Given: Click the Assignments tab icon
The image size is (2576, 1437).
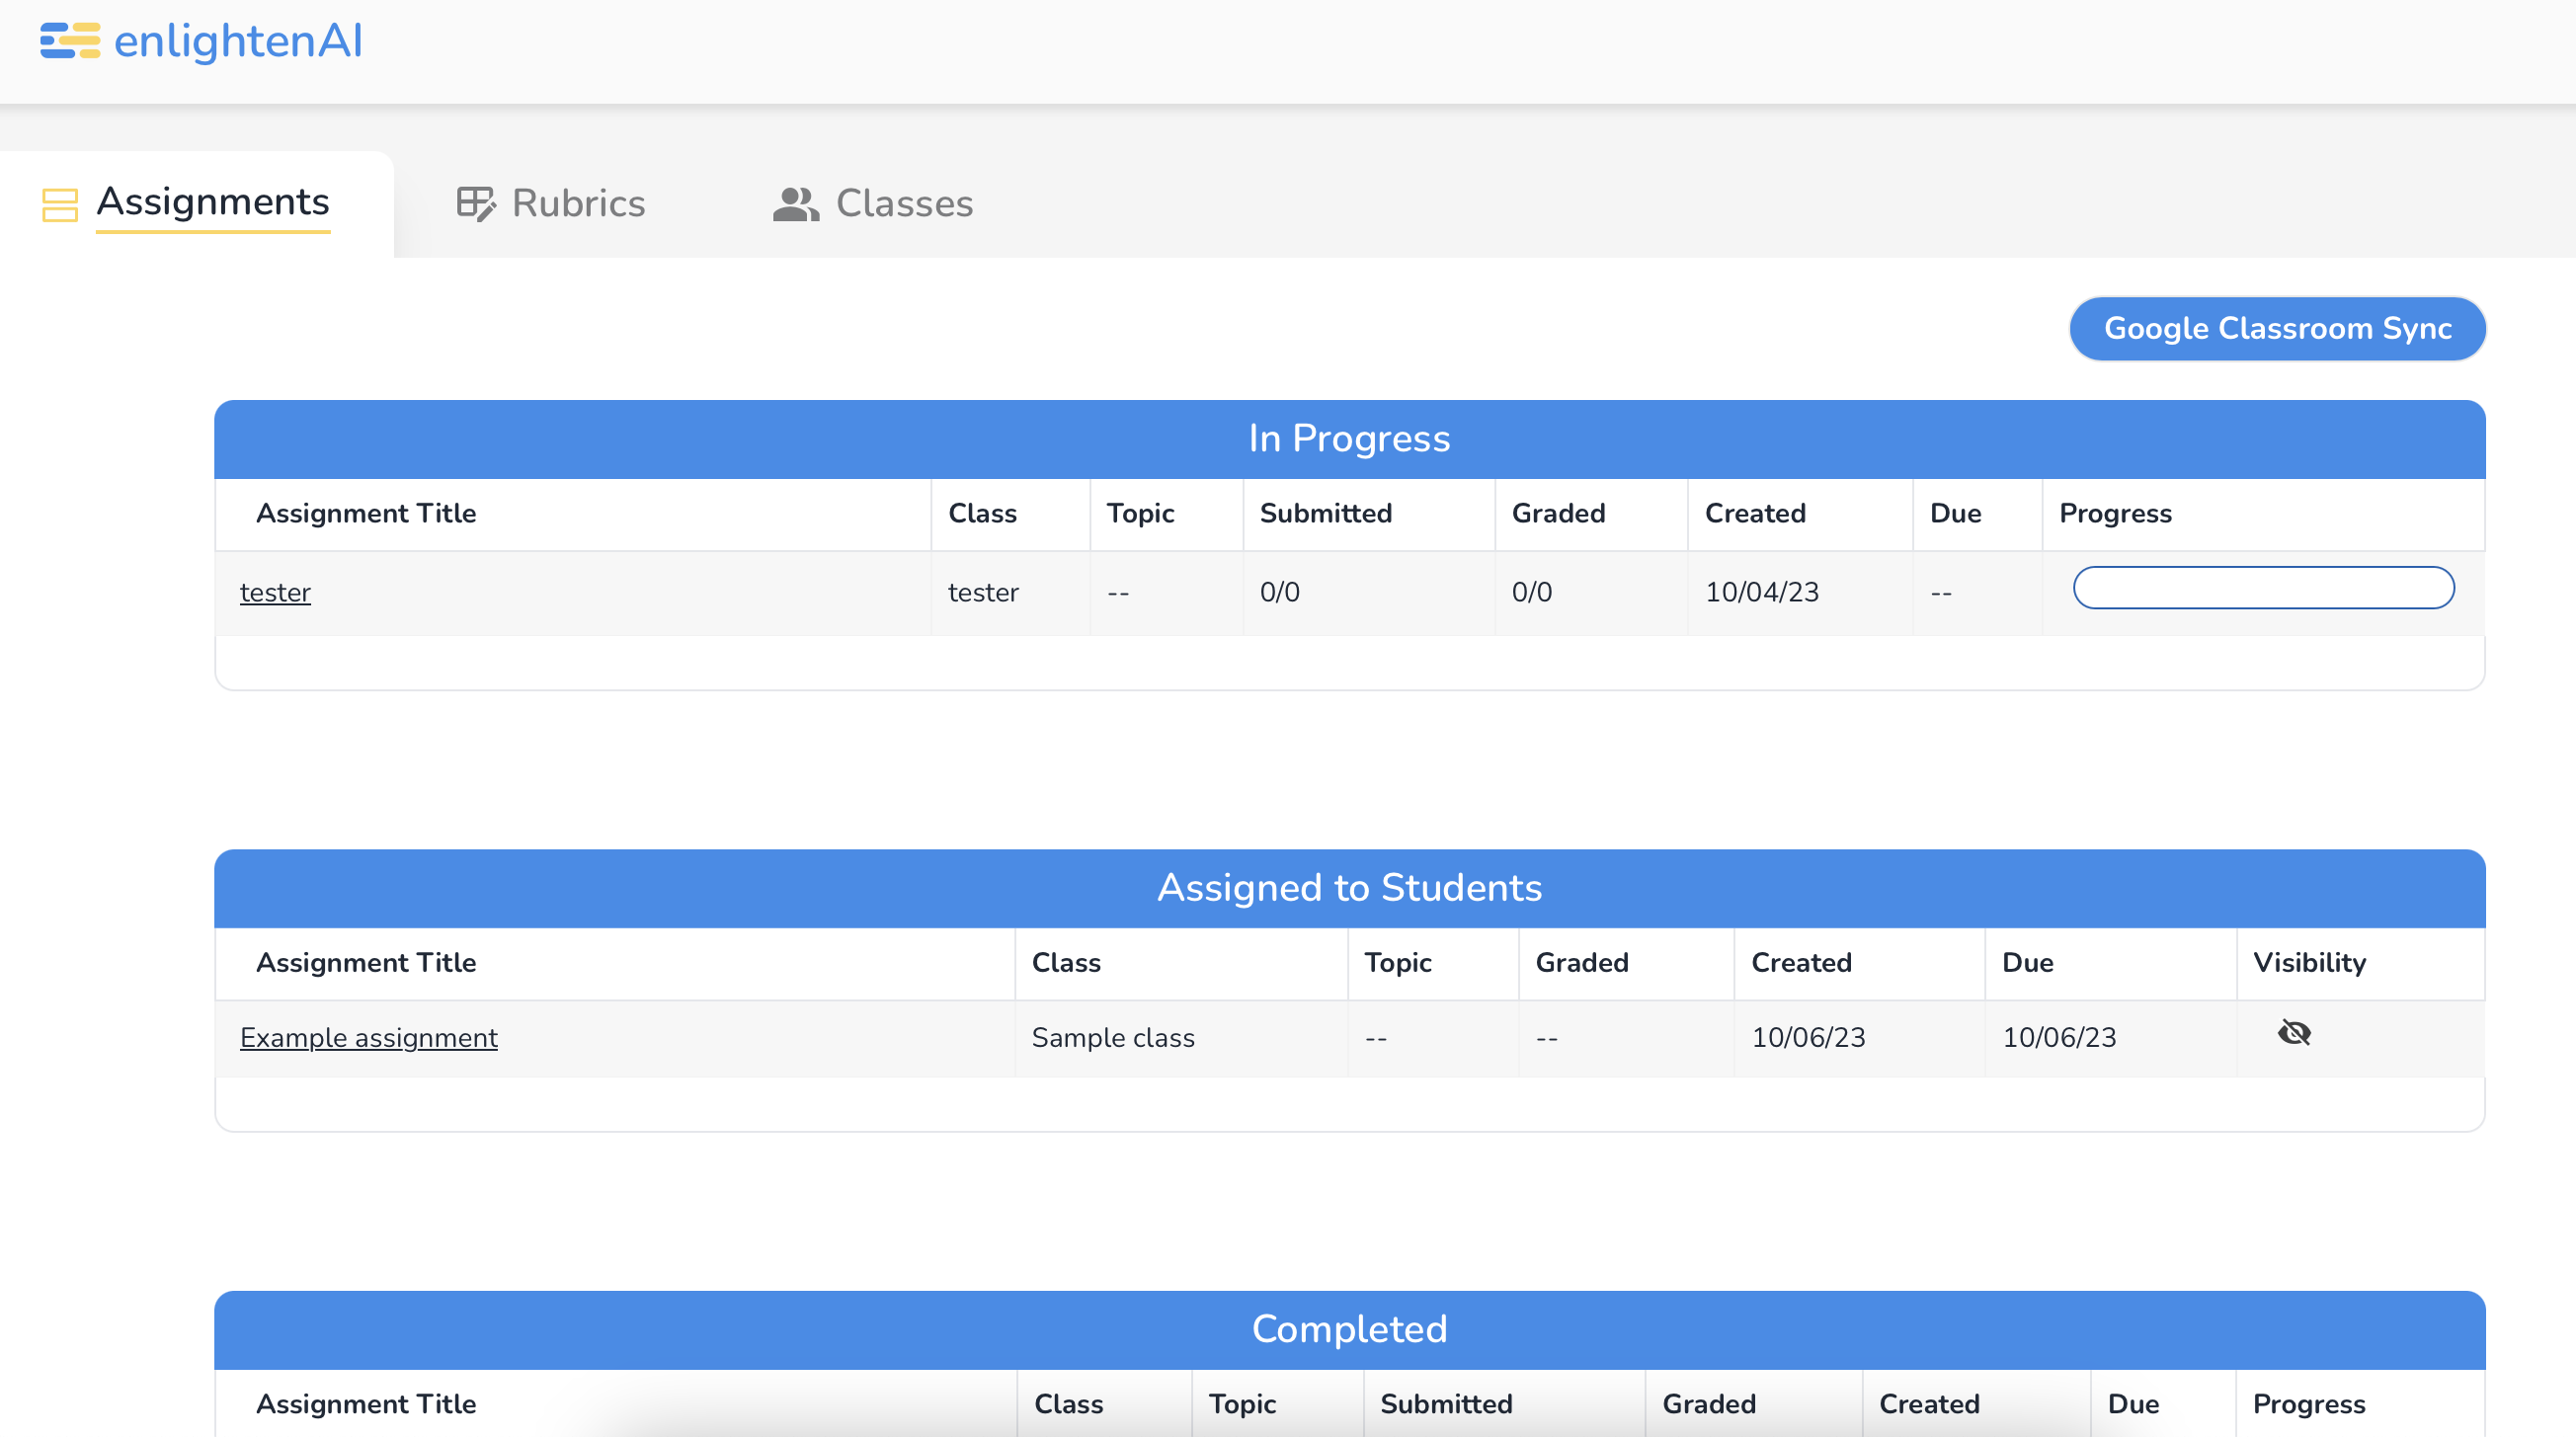Looking at the screenshot, I should pyautogui.click(x=60, y=205).
